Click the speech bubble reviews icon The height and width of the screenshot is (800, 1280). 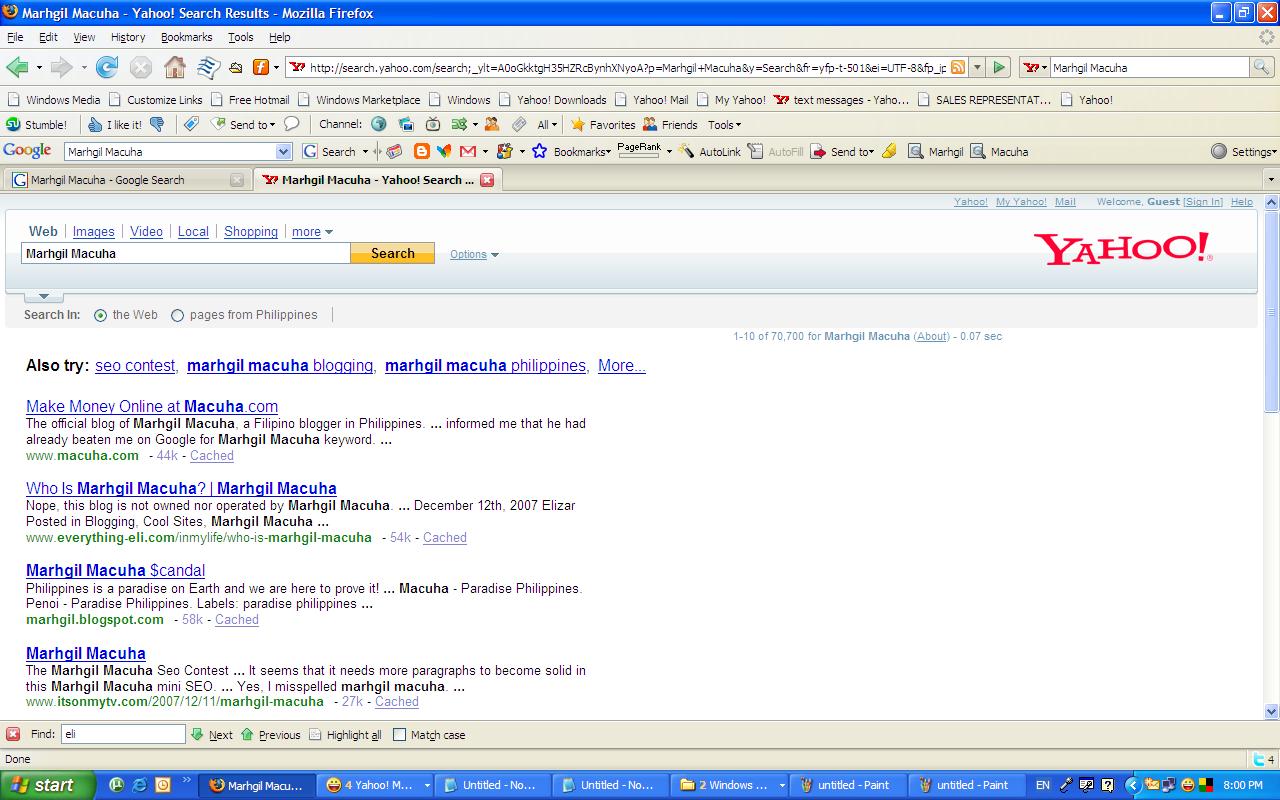click(x=292, y=125)
